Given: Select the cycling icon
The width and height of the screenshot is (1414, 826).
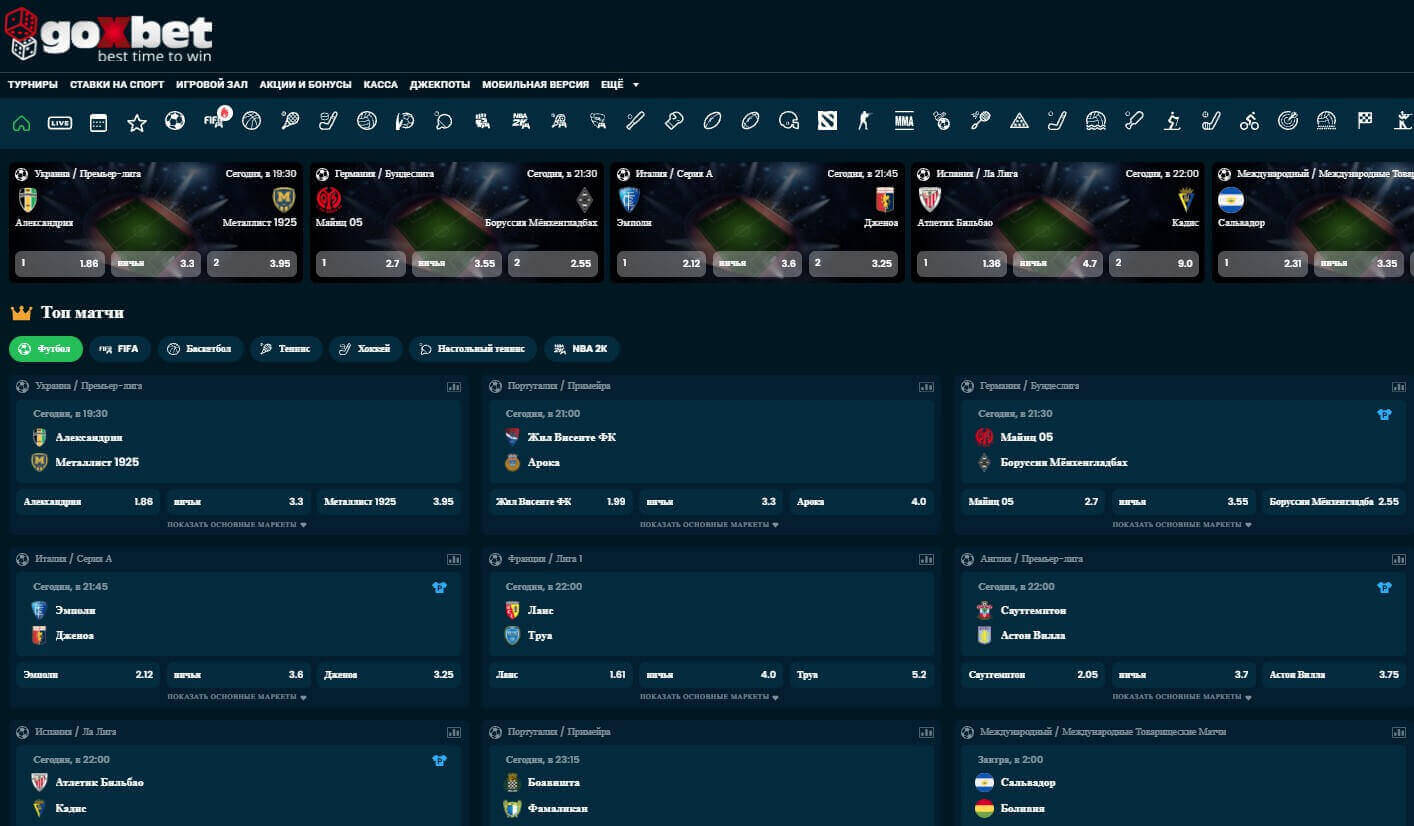Looking at the screenshot, I should coord(1249,121).
